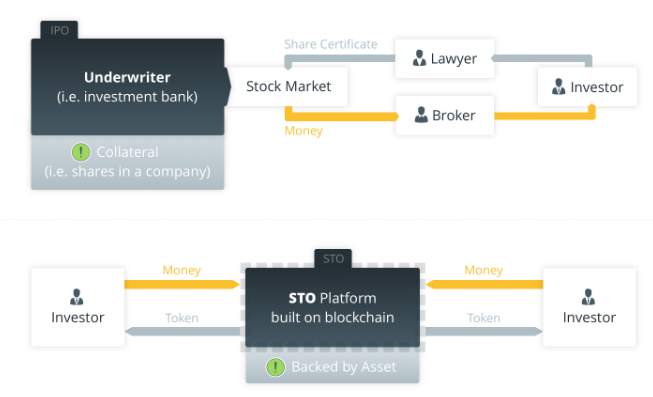Click the green exclamation icon beside Collateral
The height and width of the screenshot is (397, 653).
point(81,152)
